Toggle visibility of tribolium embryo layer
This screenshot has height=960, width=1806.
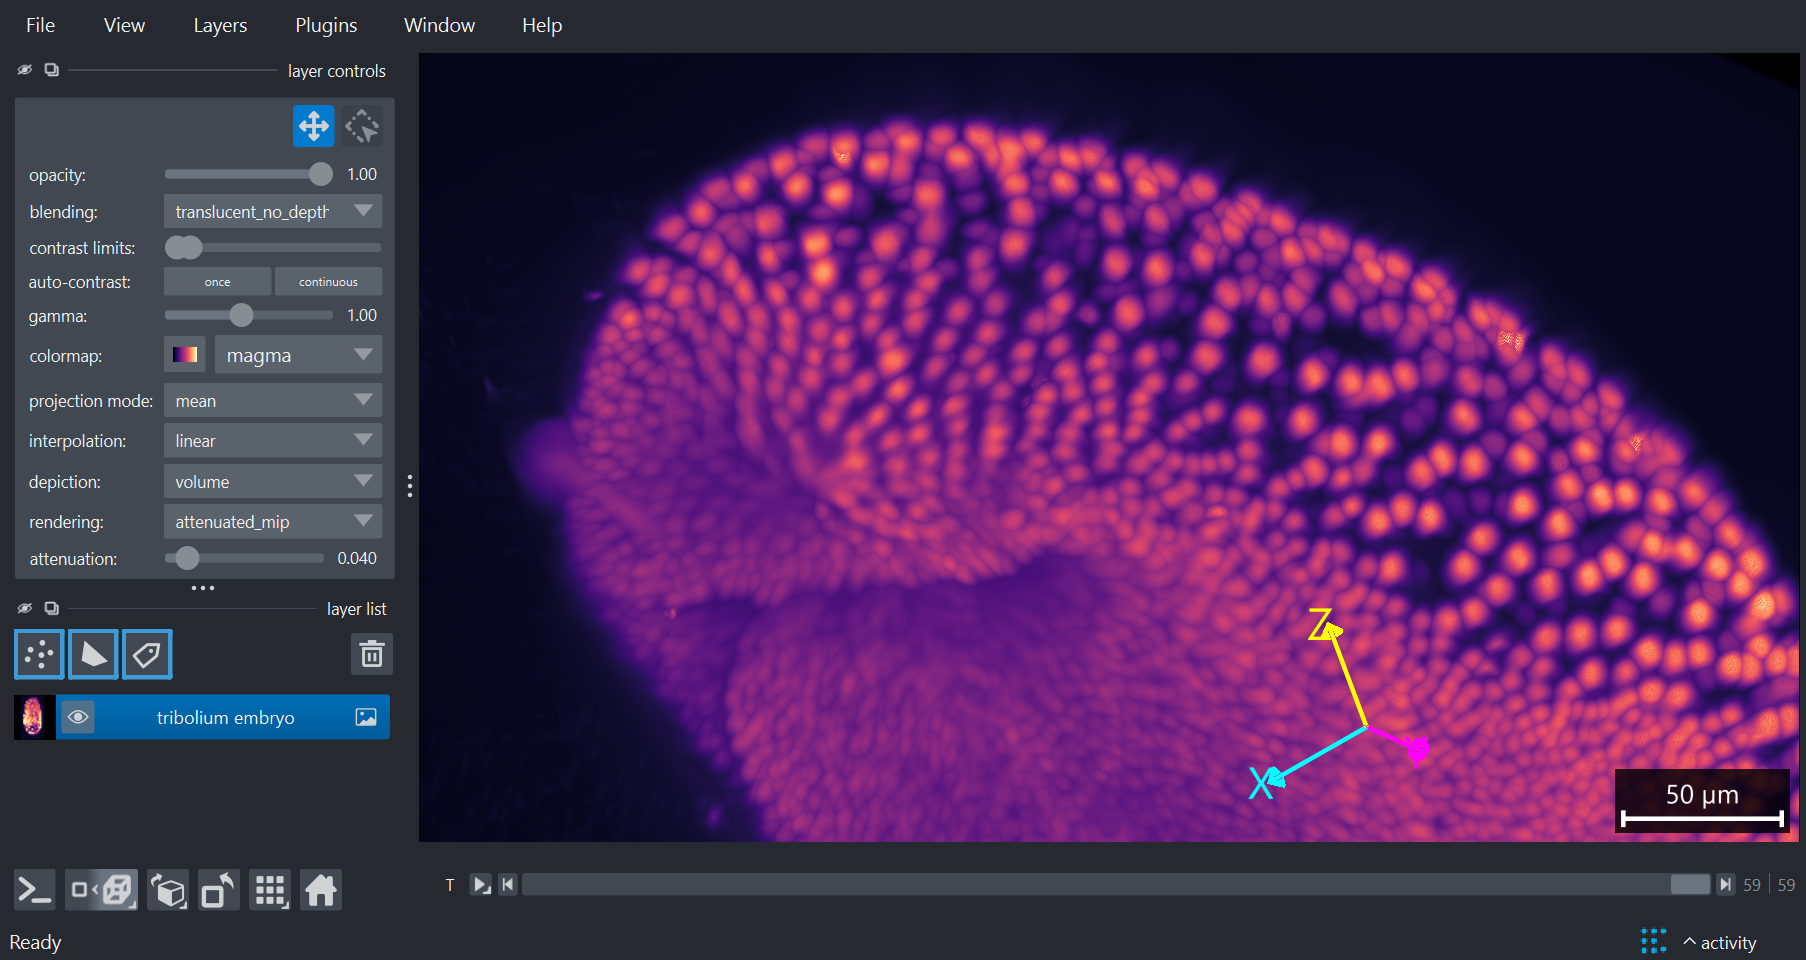[78, 717]
